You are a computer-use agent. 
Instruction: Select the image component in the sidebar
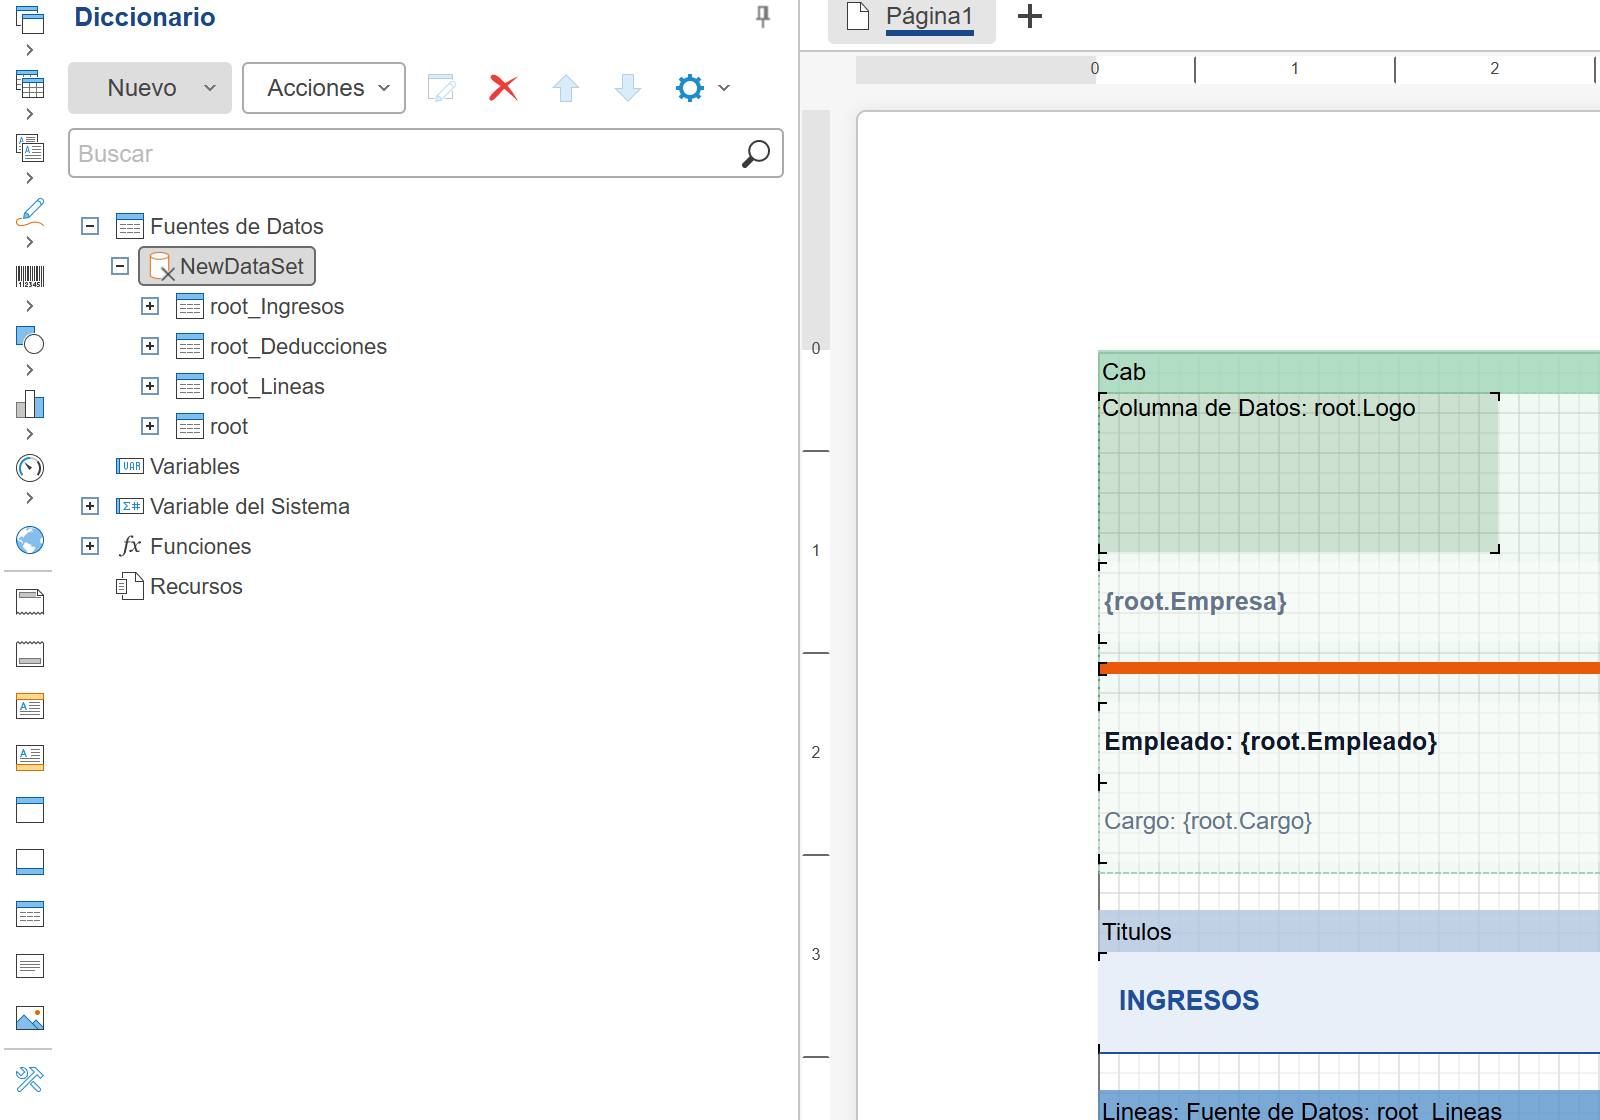(x=30, y=1018)
